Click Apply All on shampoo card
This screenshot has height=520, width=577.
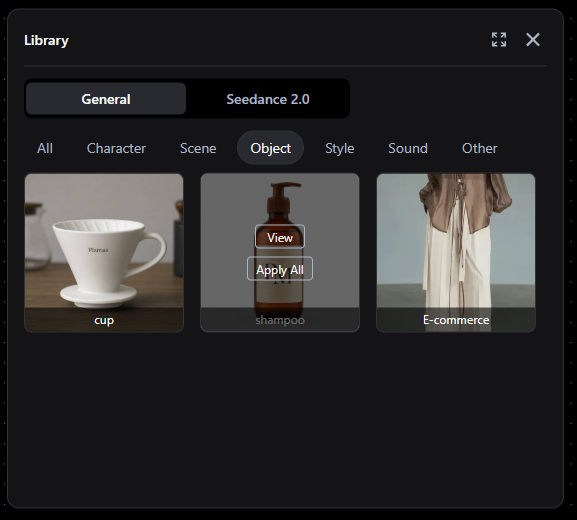point(280,269)
